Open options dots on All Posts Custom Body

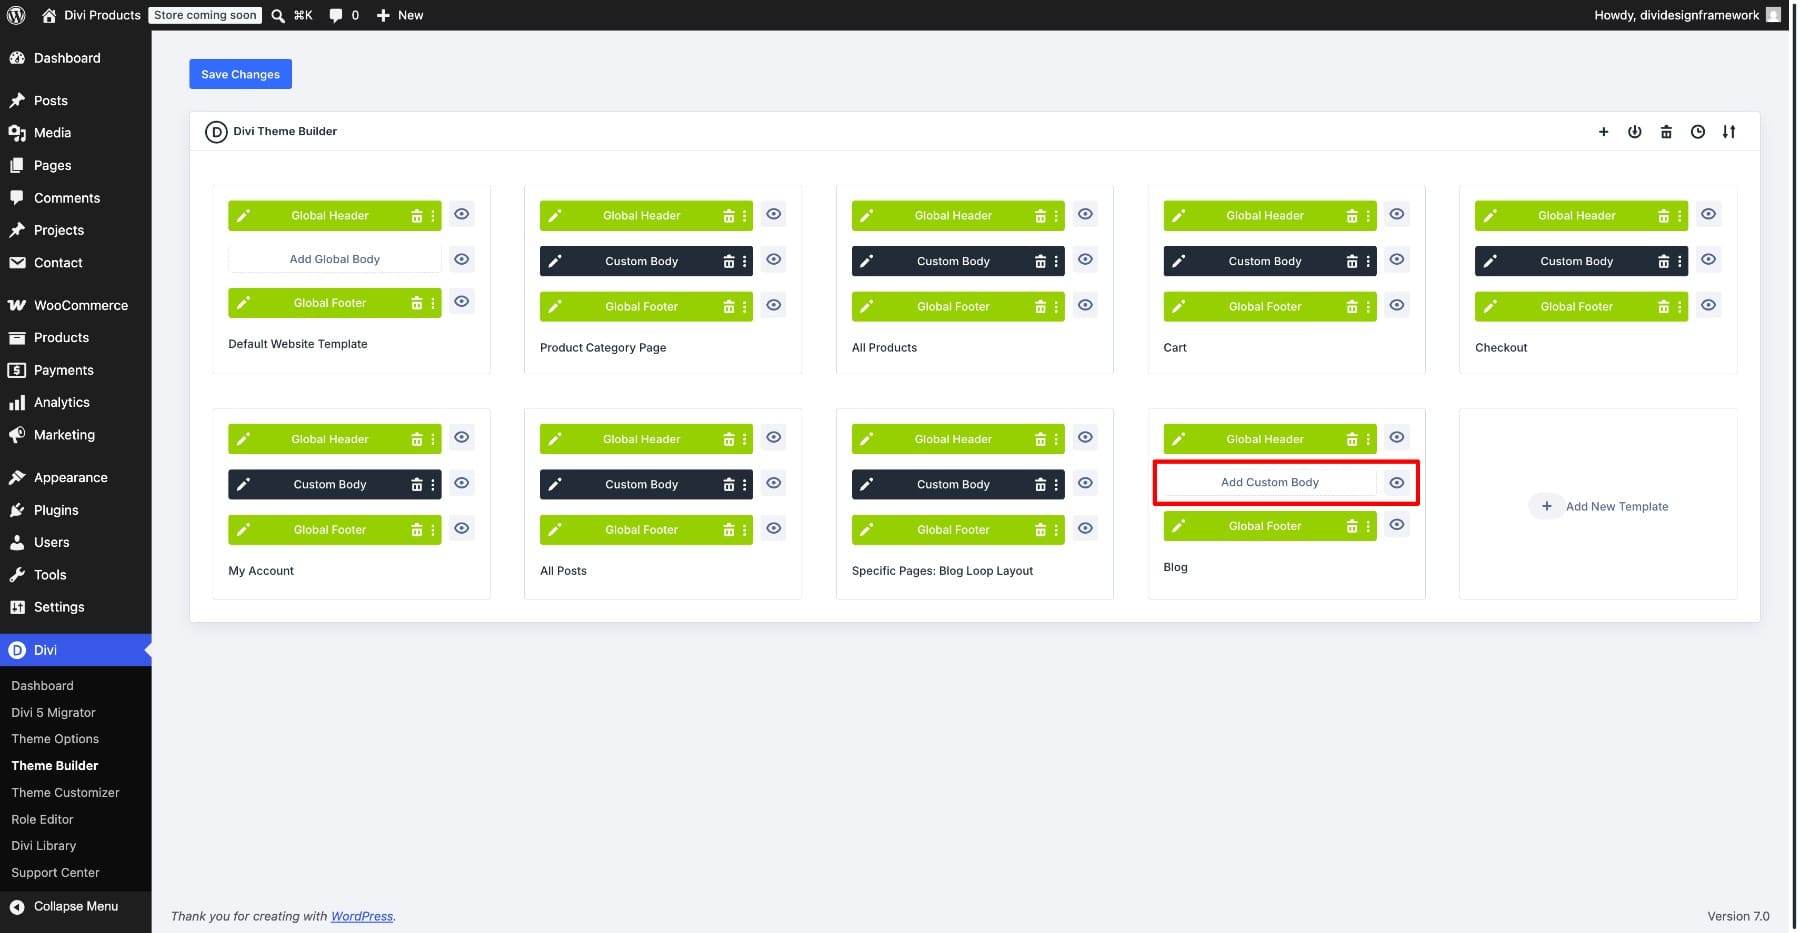click(745, 484)
